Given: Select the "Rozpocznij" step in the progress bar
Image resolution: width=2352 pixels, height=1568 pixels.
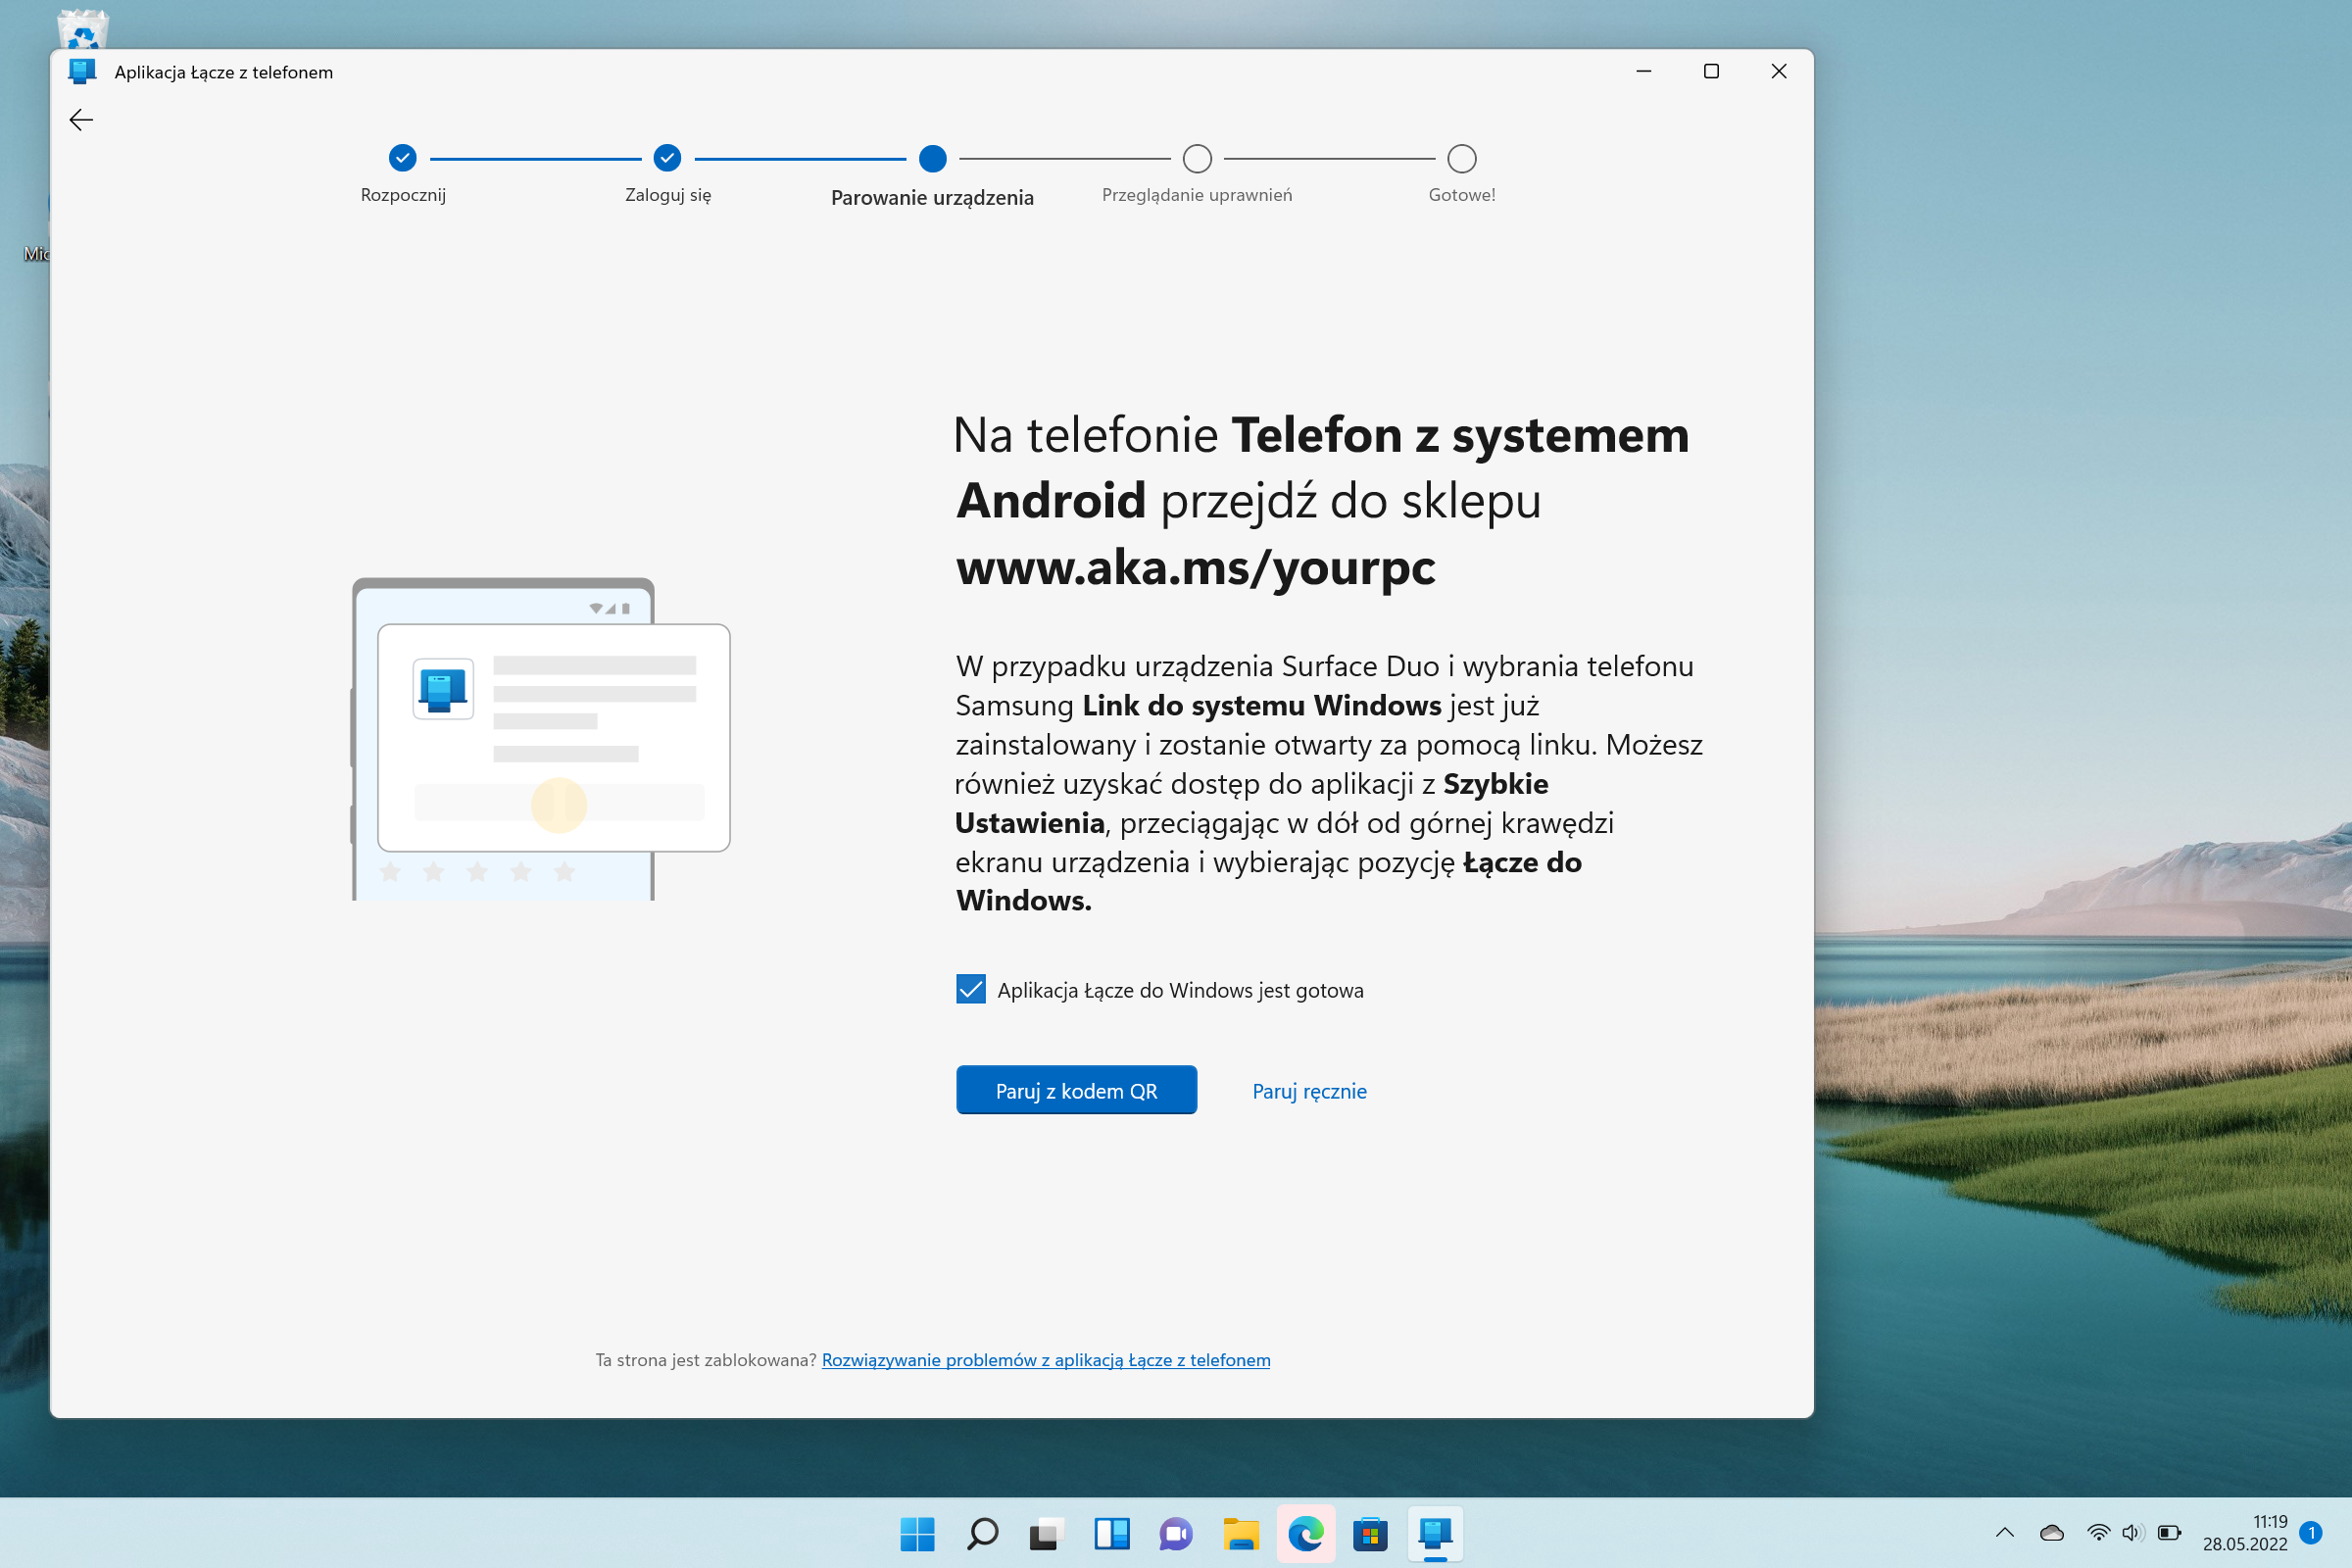Looking at the screenshot, I should click(x=402, y=158).
